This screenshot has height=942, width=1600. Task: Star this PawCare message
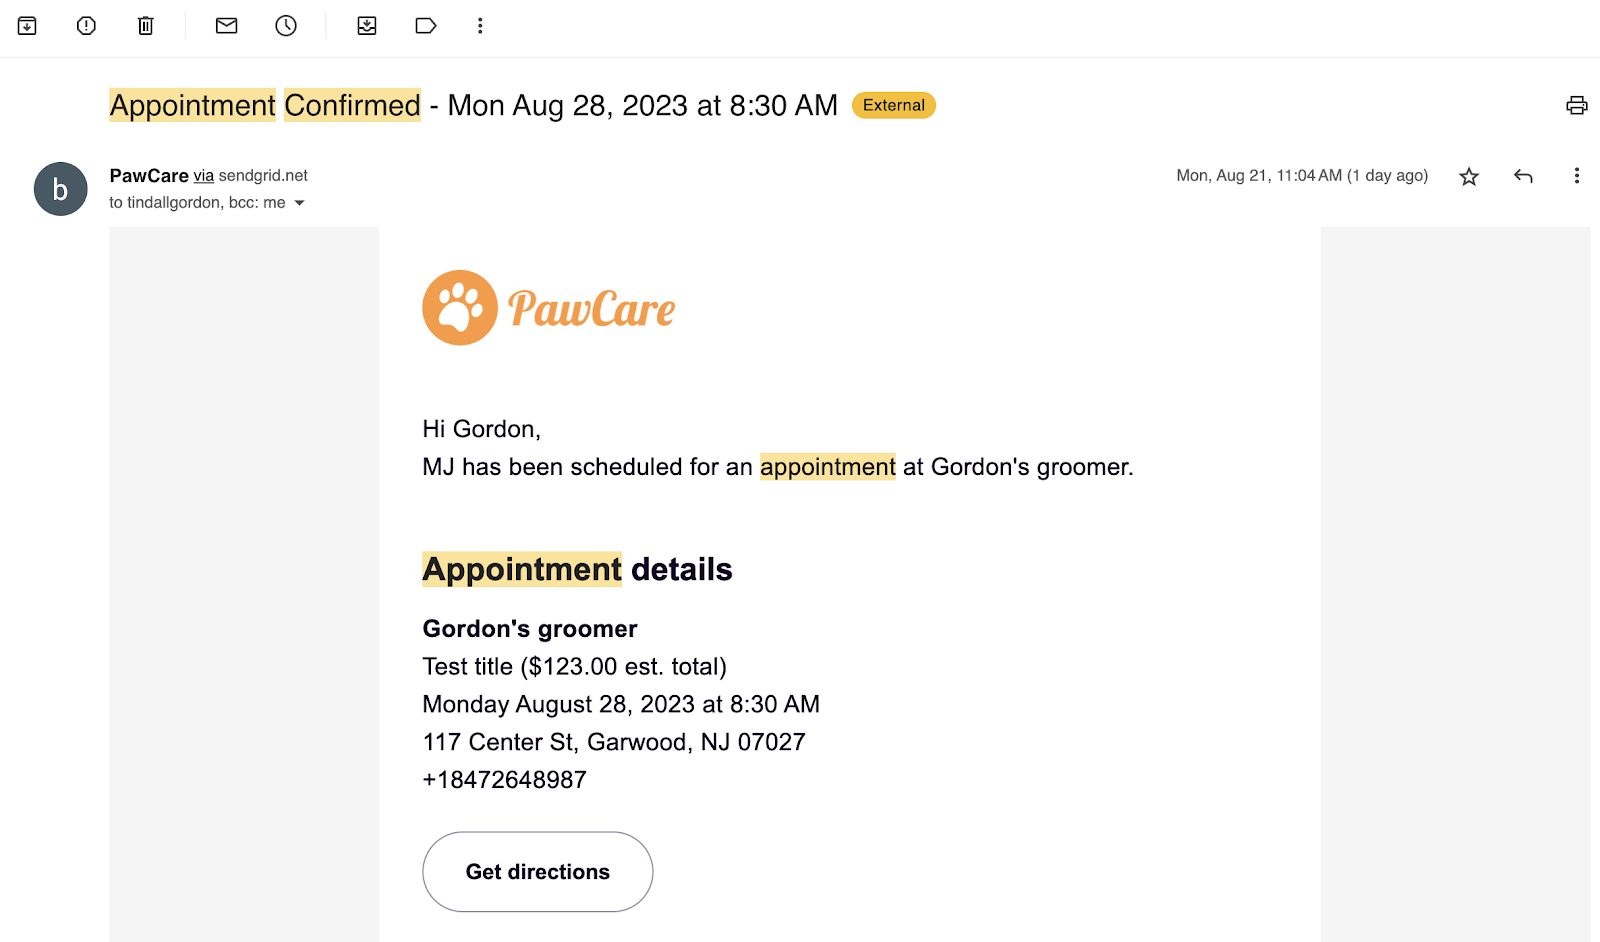(x=1468, y=177)
